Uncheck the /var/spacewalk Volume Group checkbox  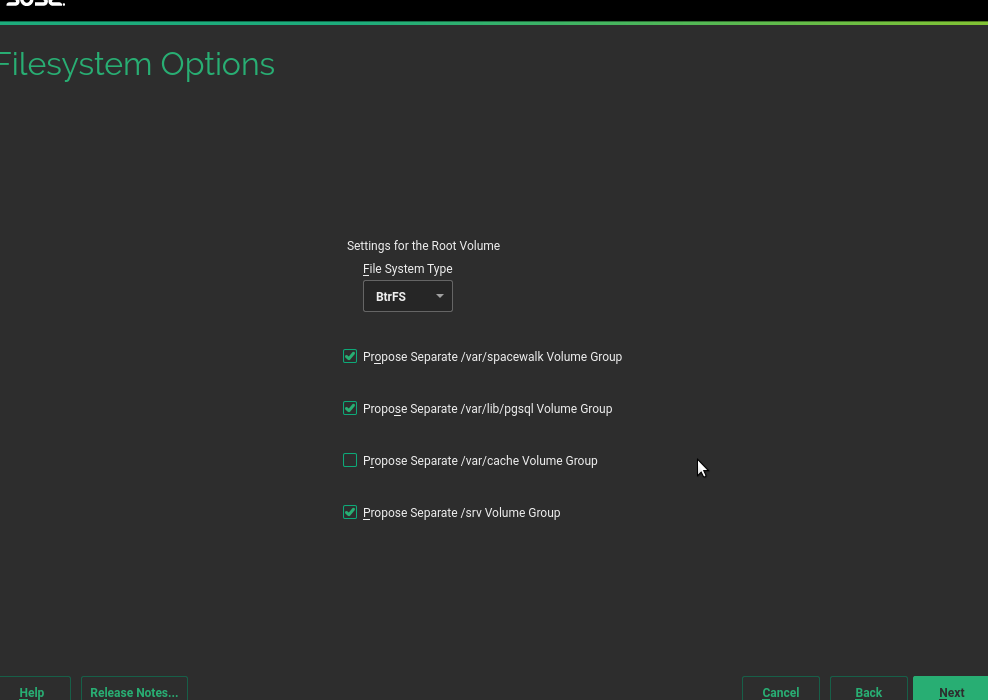point(350,356)
